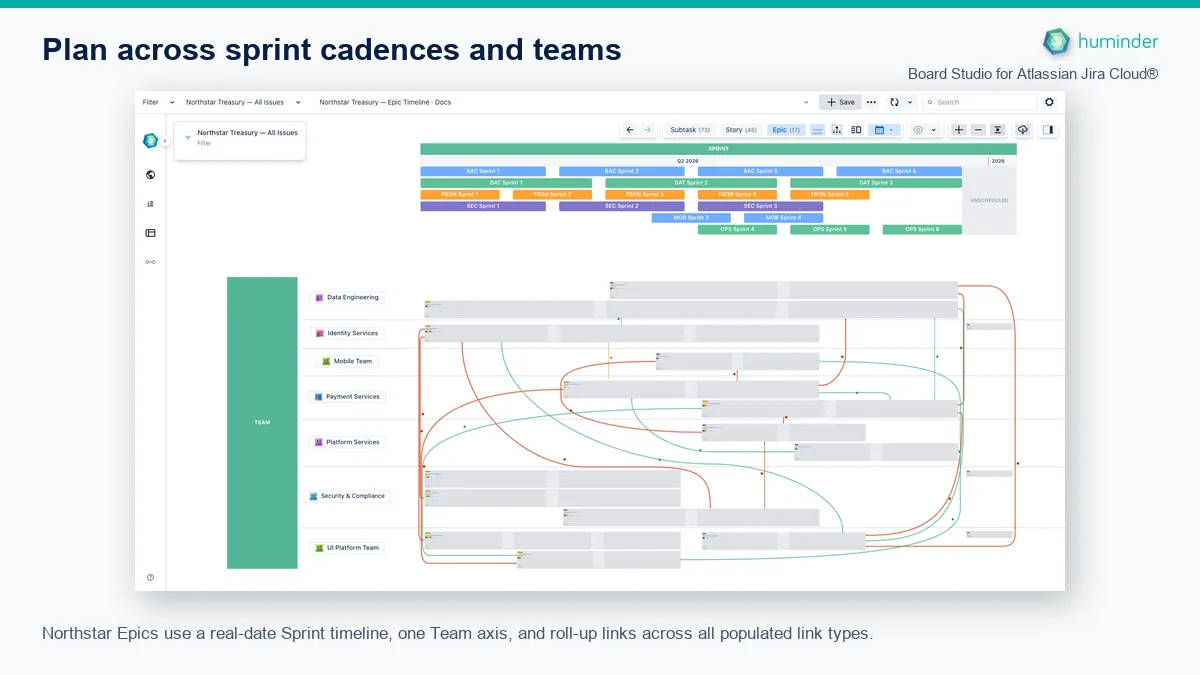Click the huminder logo
The height and width of the screenshot is (675, 1200).
coord(1100,41)
